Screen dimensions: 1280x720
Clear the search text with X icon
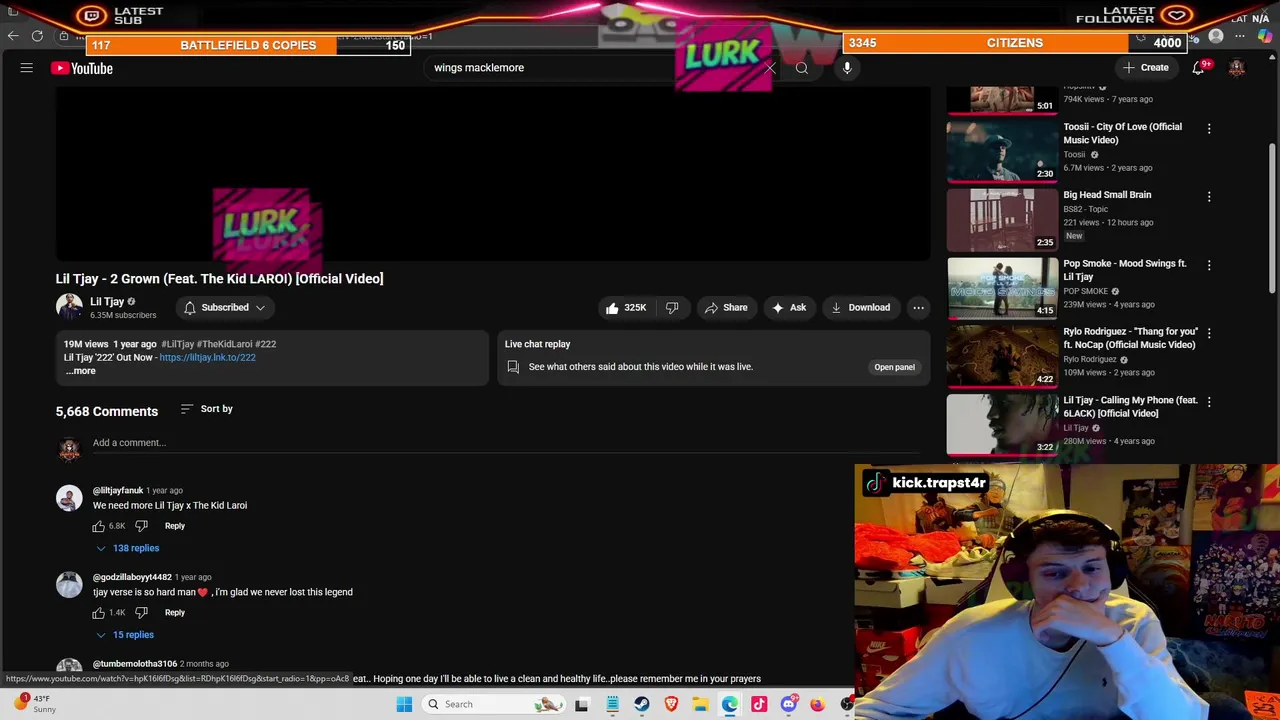[x=770, y=68]
